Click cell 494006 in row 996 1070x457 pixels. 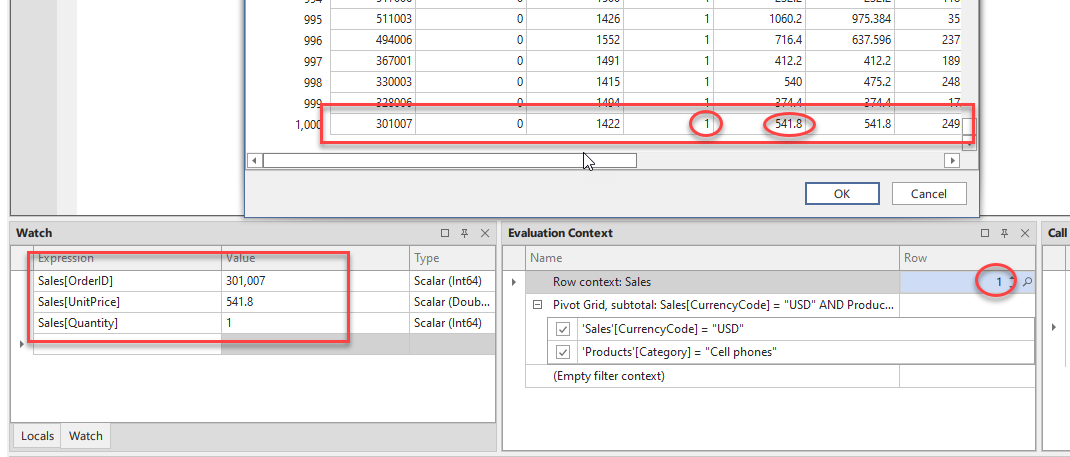point(373,40)
